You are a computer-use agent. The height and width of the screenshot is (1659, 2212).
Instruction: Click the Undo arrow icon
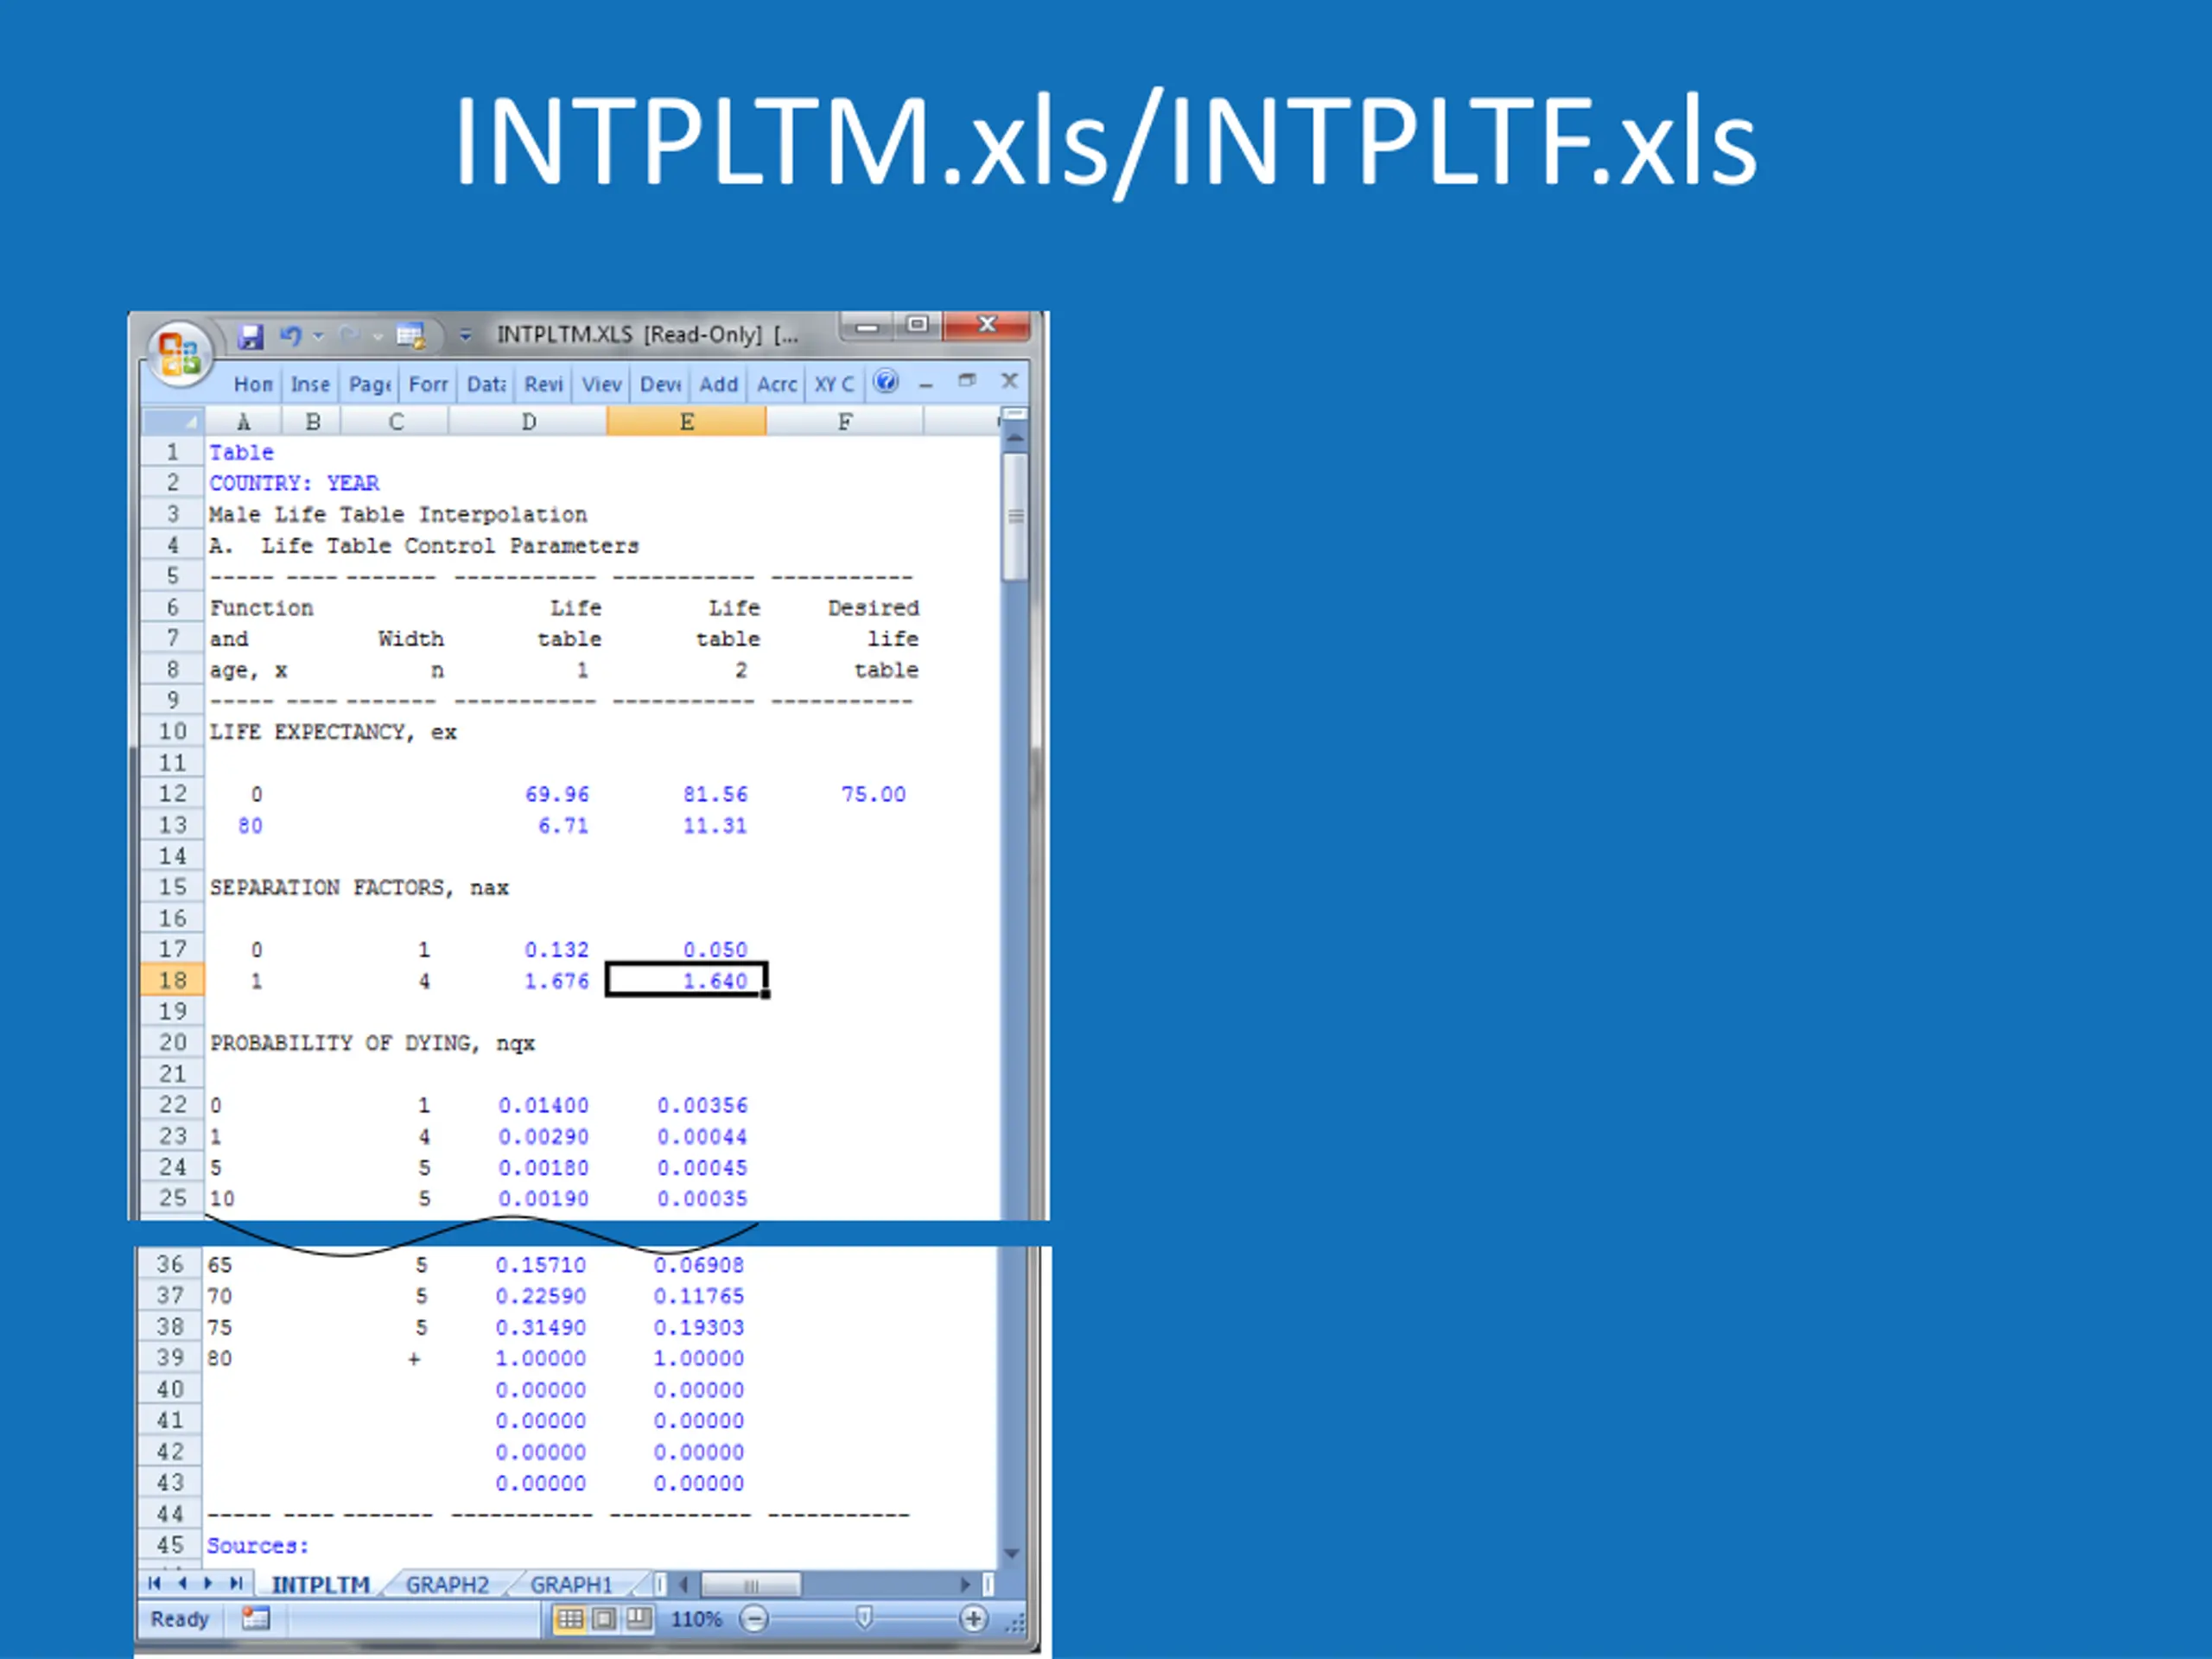coord(291,336)
